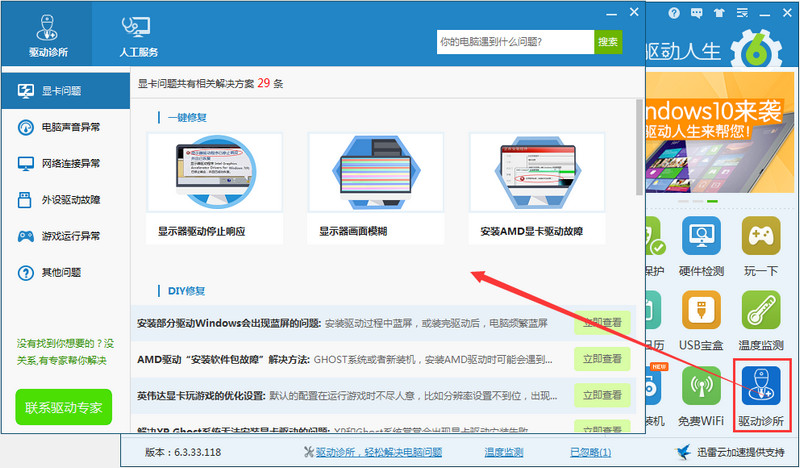Select 电脑声音异常 category
This screenshot has width=800, height=468.
pos(65,127)
